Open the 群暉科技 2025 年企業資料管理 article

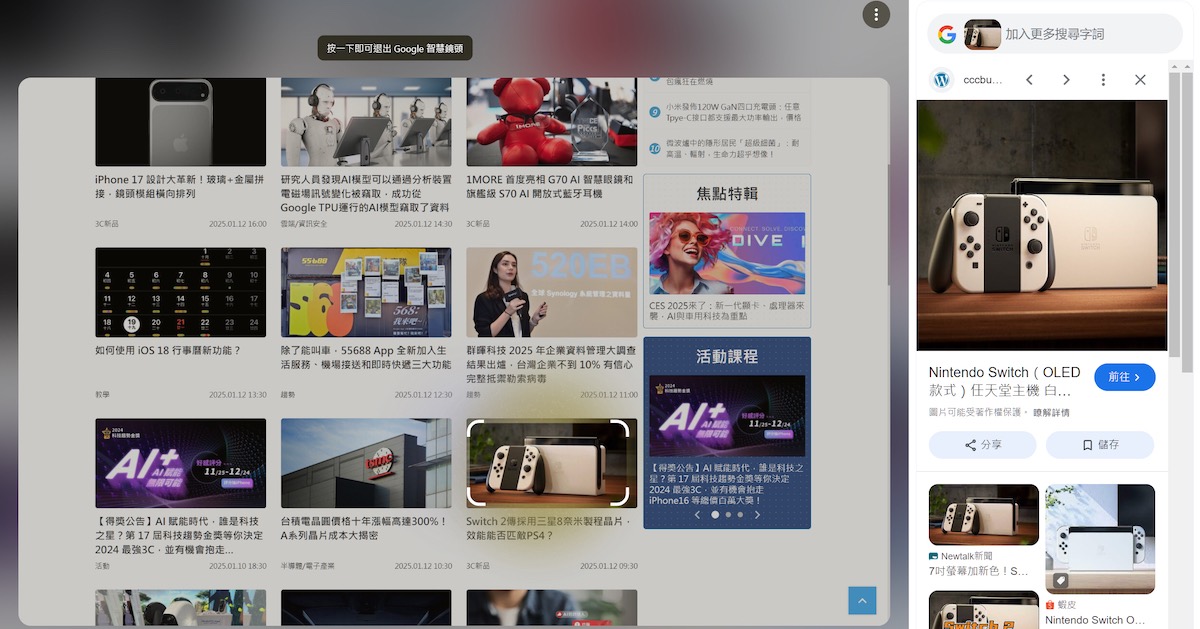[x=551, y=365]
